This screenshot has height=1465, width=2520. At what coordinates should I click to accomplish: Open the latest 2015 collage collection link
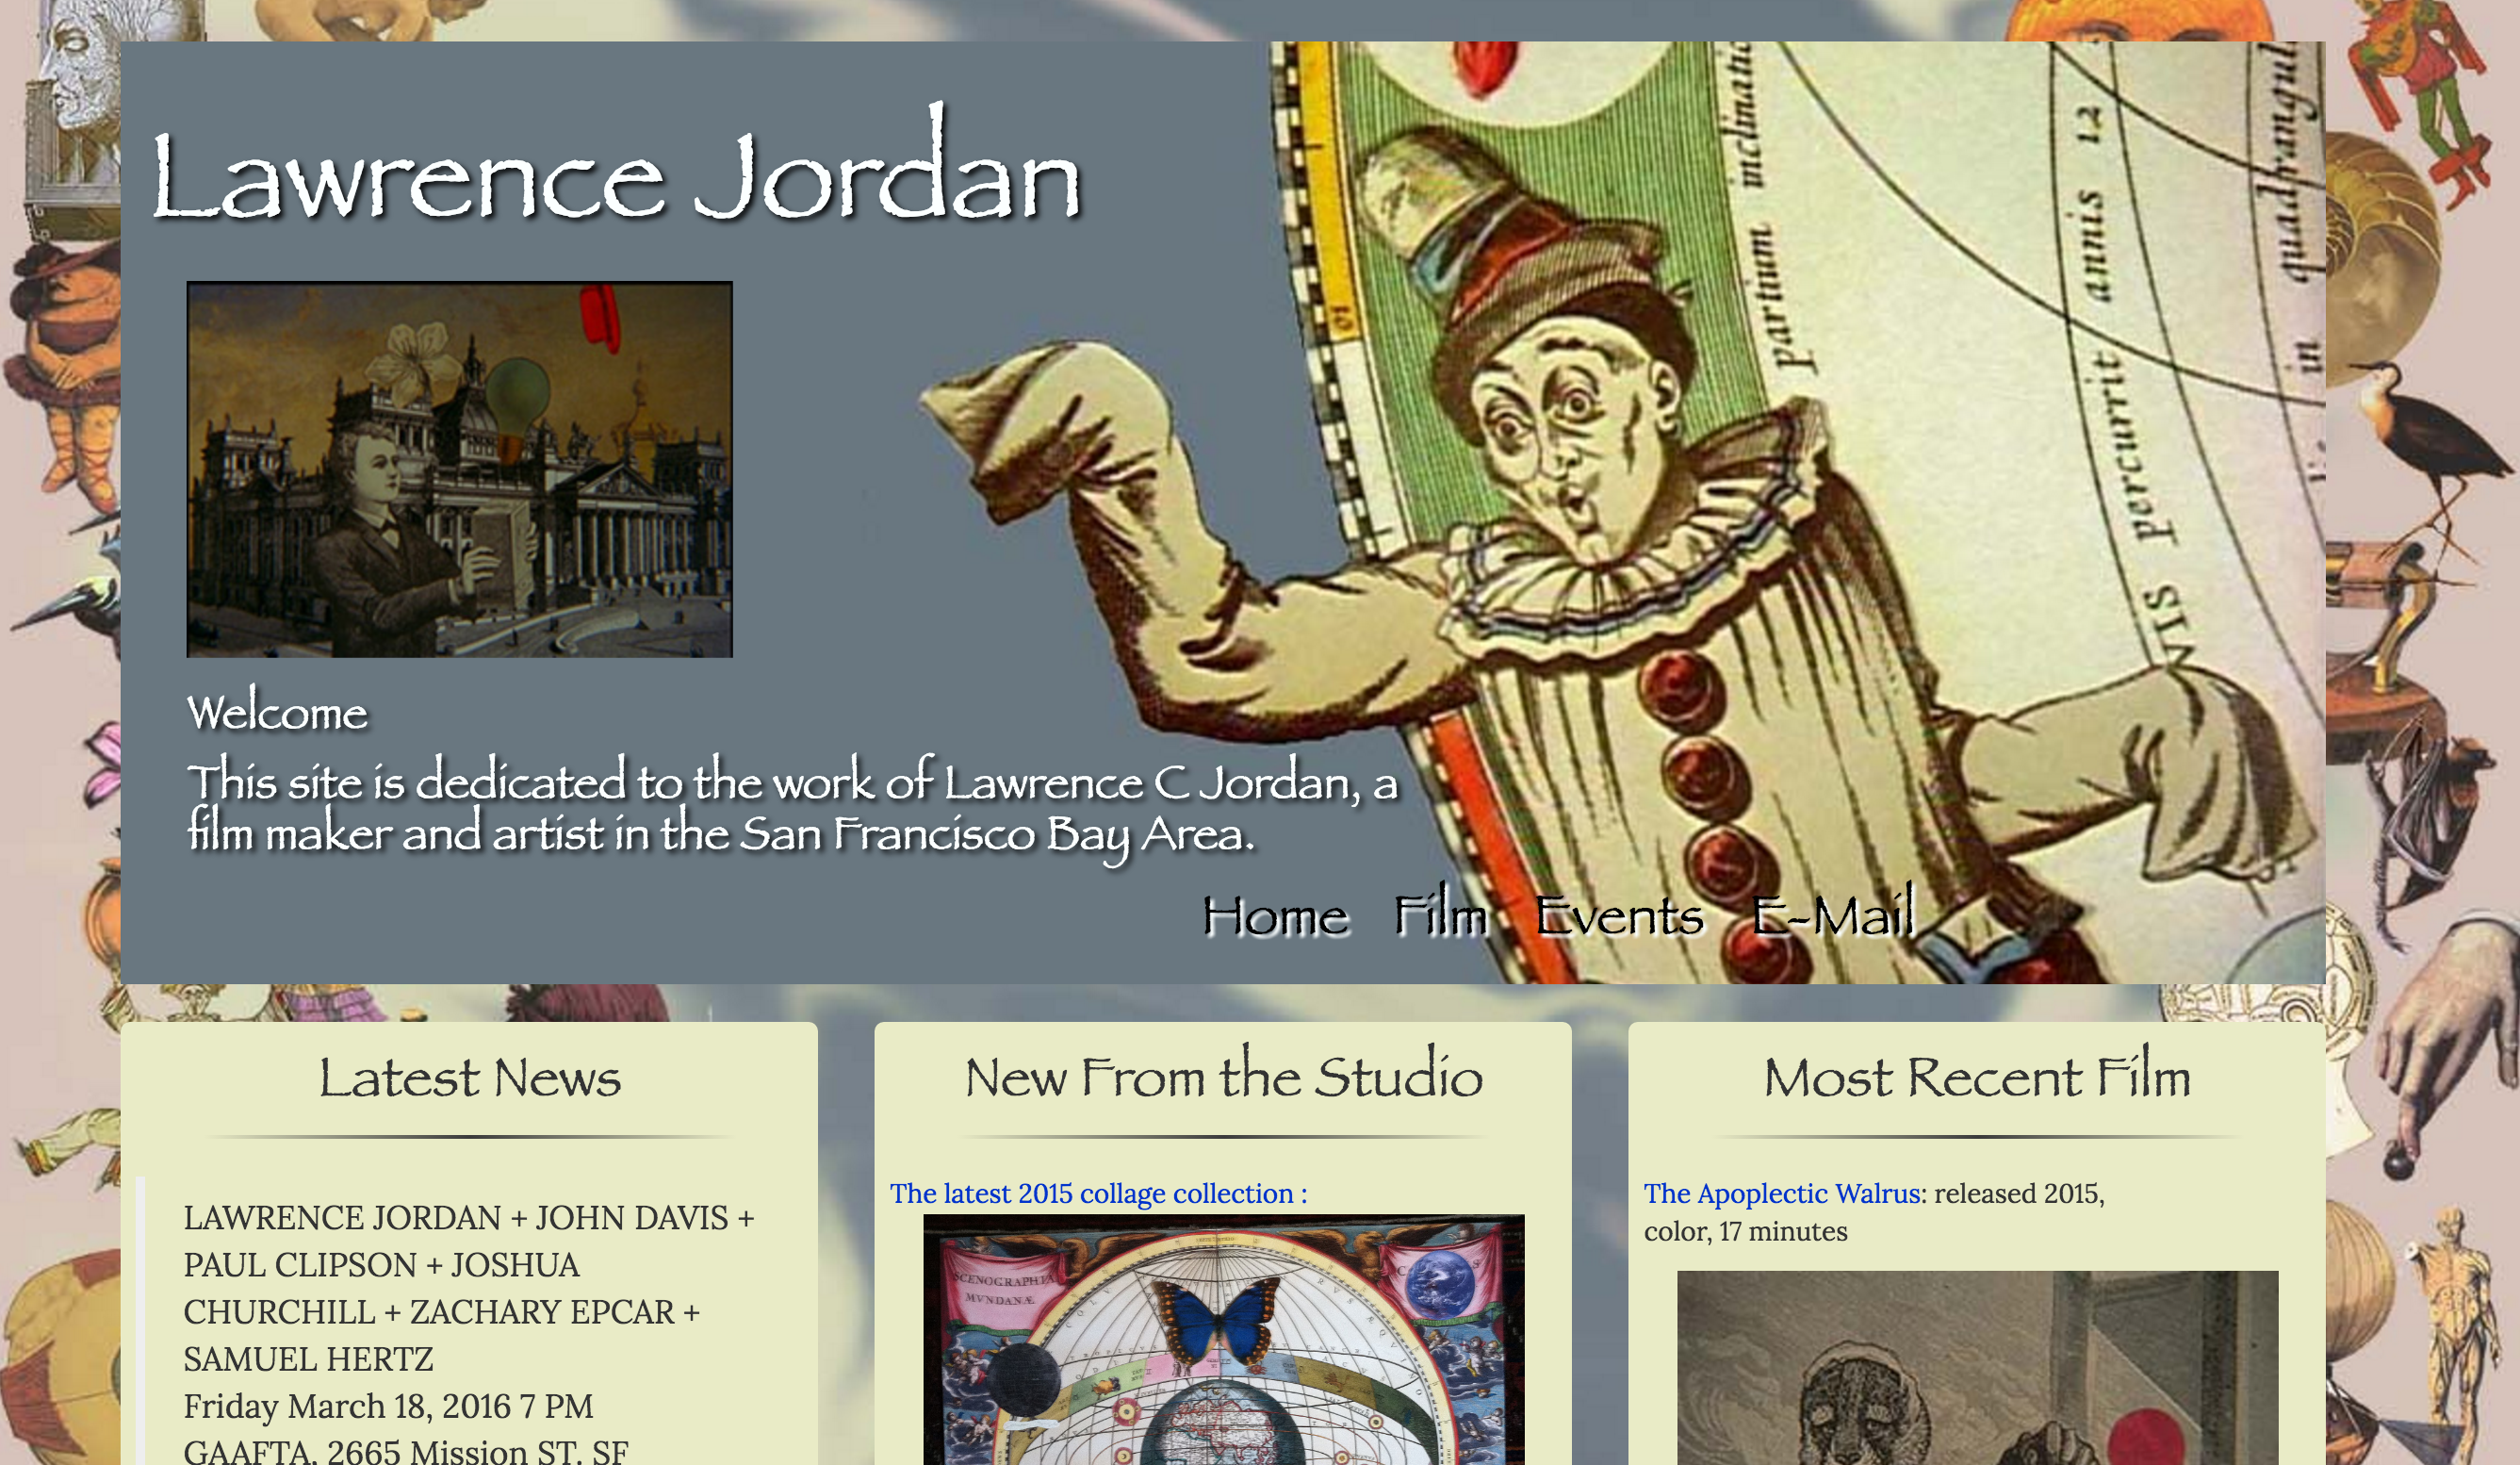[1098, 1193]
